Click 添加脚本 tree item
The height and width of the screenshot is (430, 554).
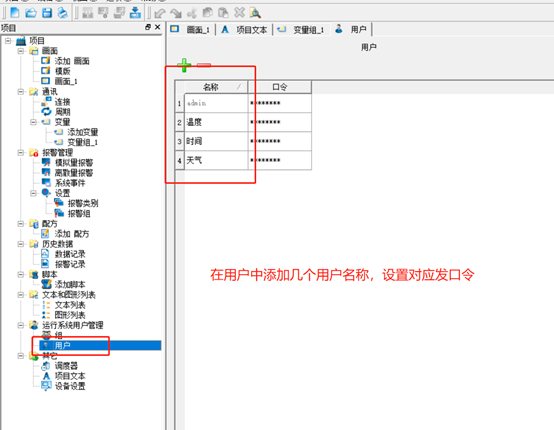[70, 284]
